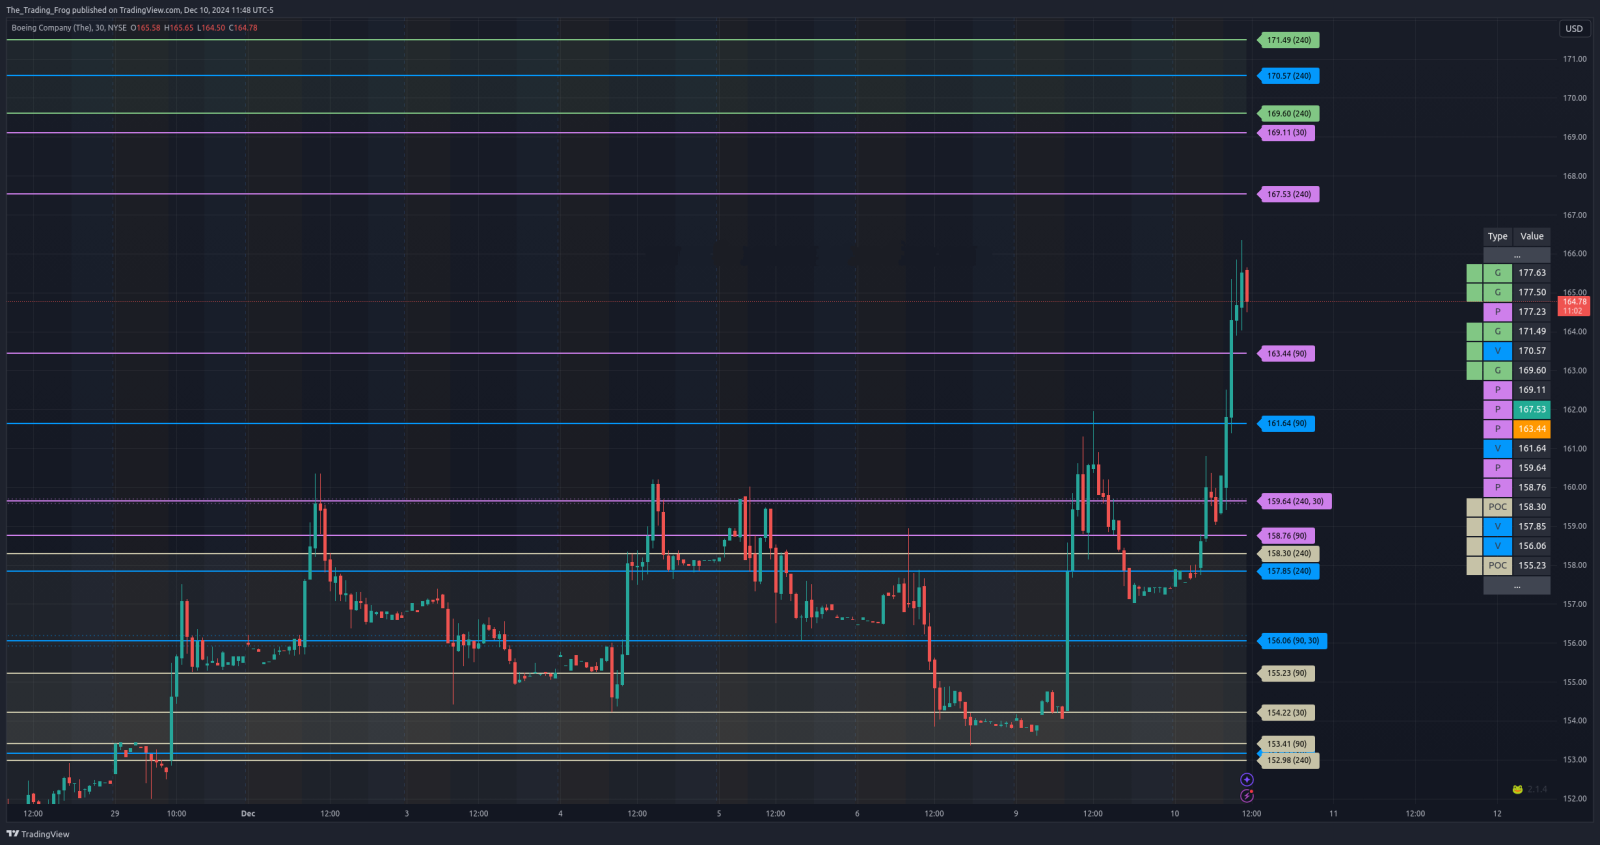Click the 156.06 value cell in the table
The image size is (1600, 845).
click(1532, 546)
